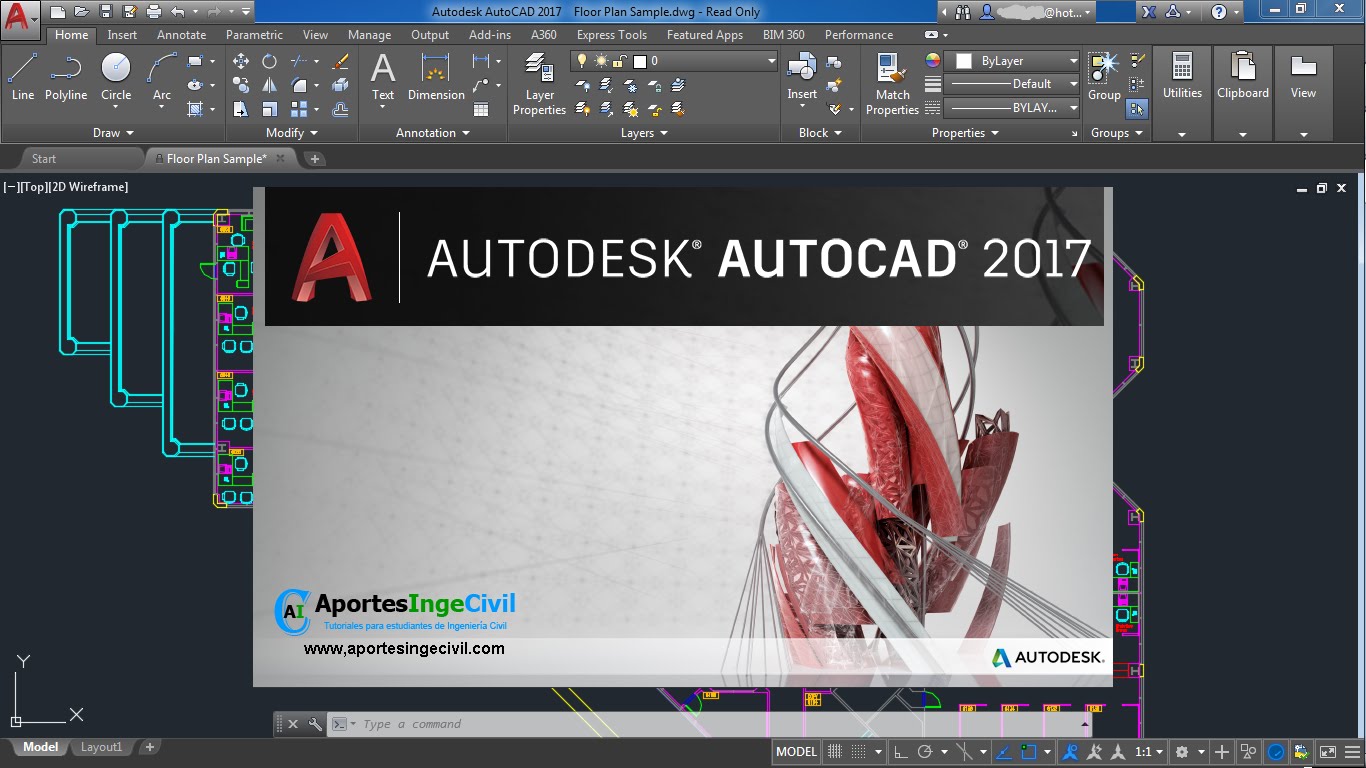Select the Dimension tool
Image resolution: width=1366 pixels, height=768 pixels.
(x=436, y=77)
